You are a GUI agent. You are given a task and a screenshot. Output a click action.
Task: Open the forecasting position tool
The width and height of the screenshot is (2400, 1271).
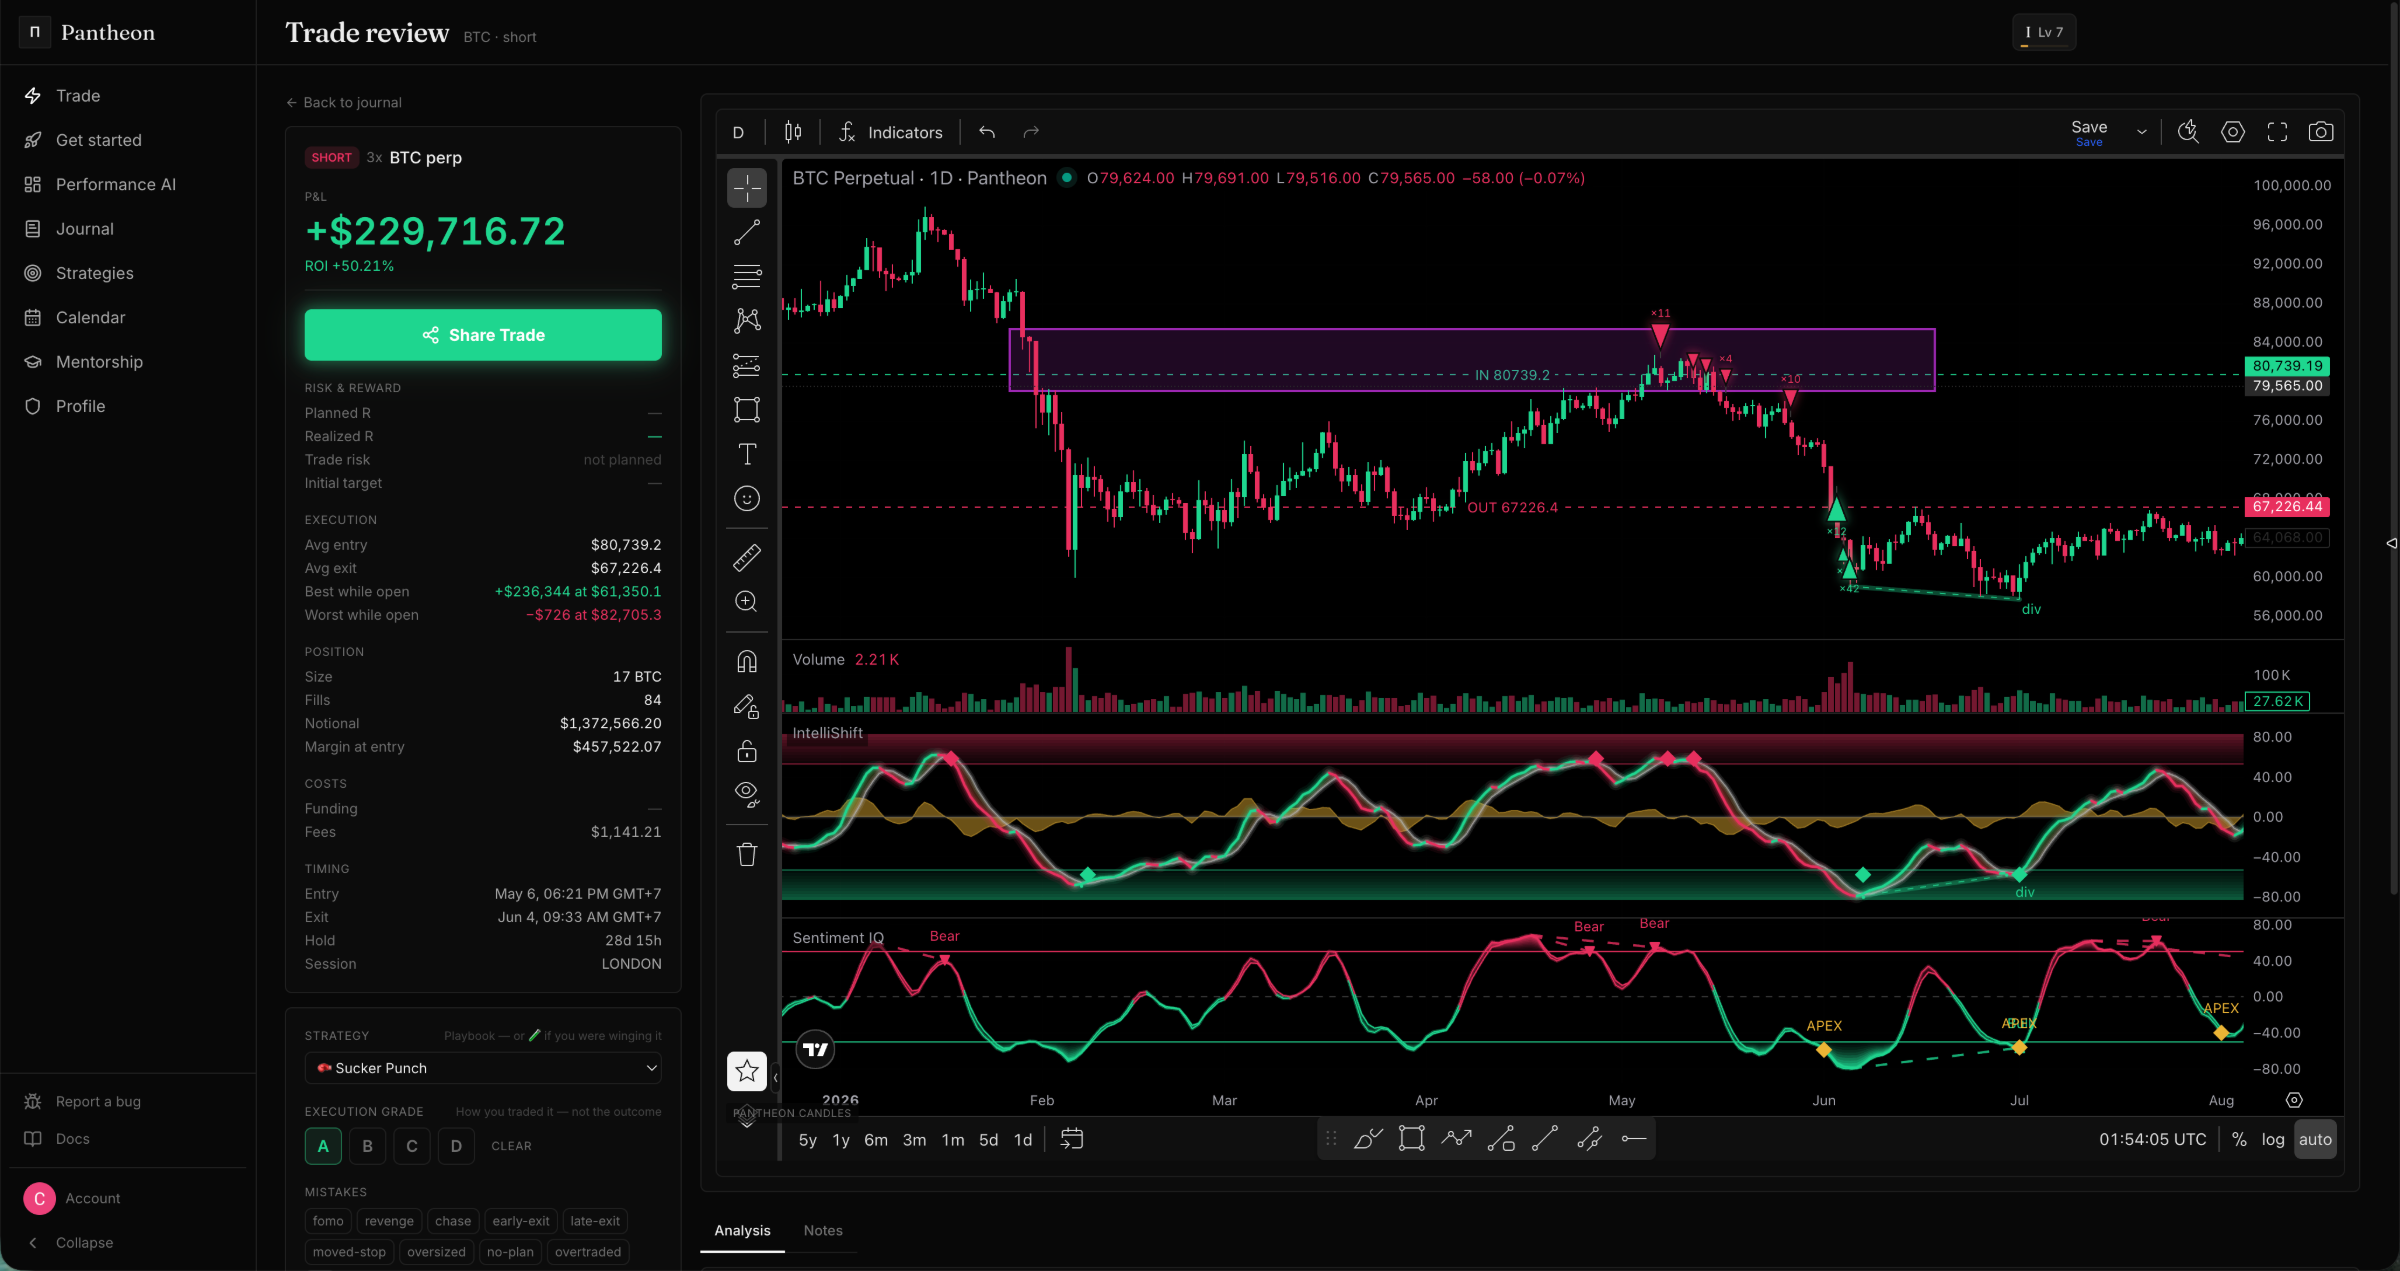coord(746,366)
